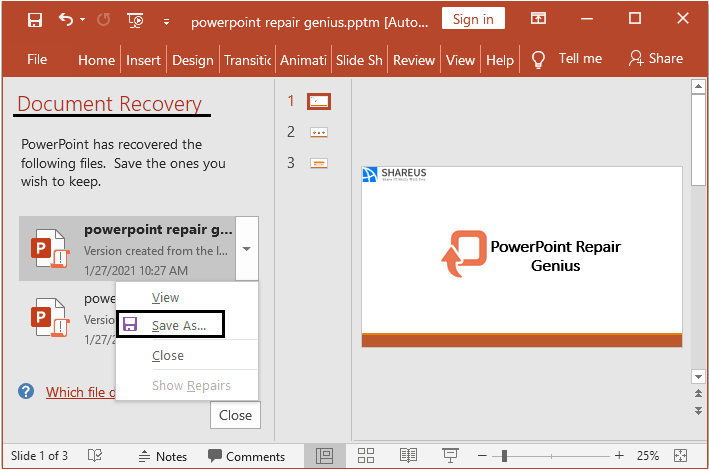Image resolution: width=709 pixels, height=470 pixels.
Task: Click the Tell me search text
Action: [580, 58]
